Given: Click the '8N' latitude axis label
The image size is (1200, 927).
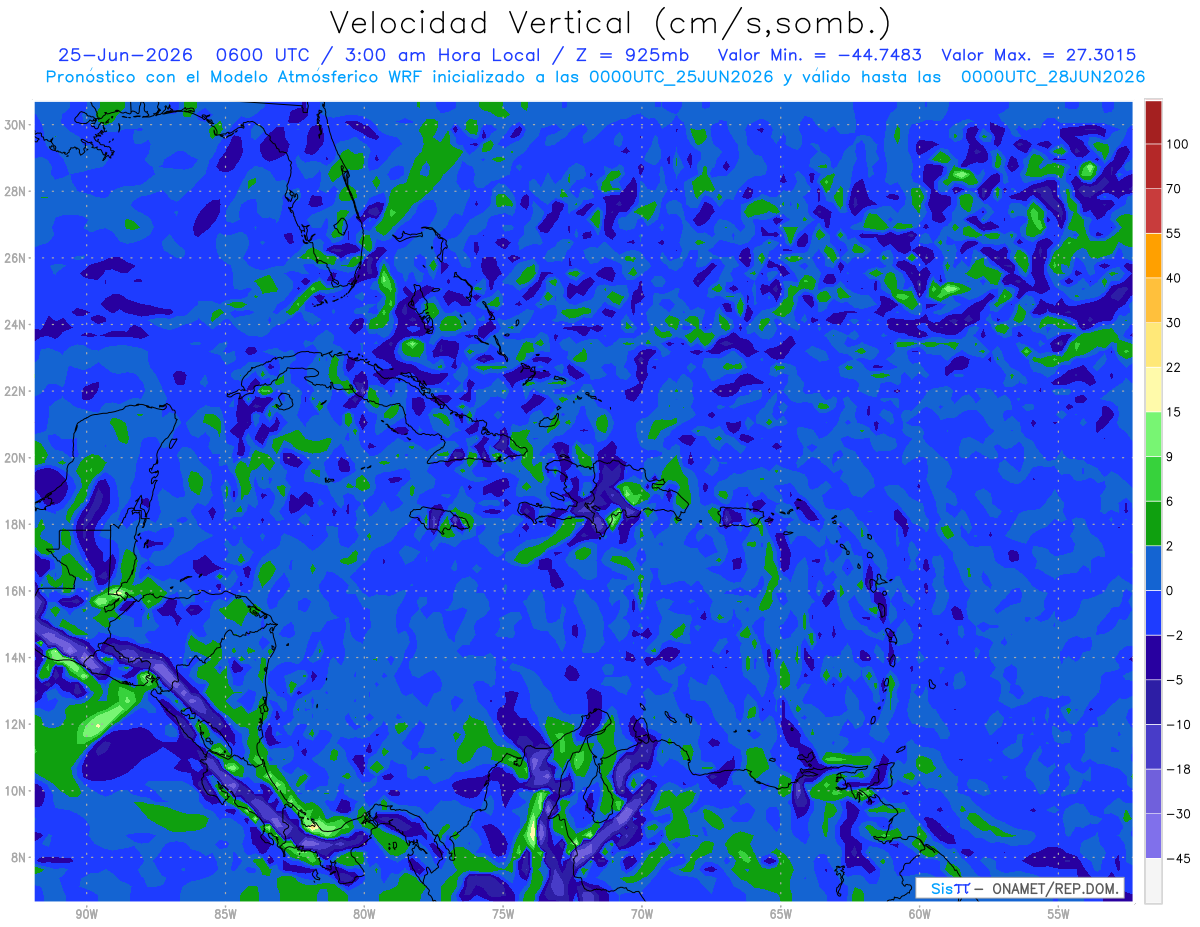Looking at the screenshot, I should click(19, 858).
